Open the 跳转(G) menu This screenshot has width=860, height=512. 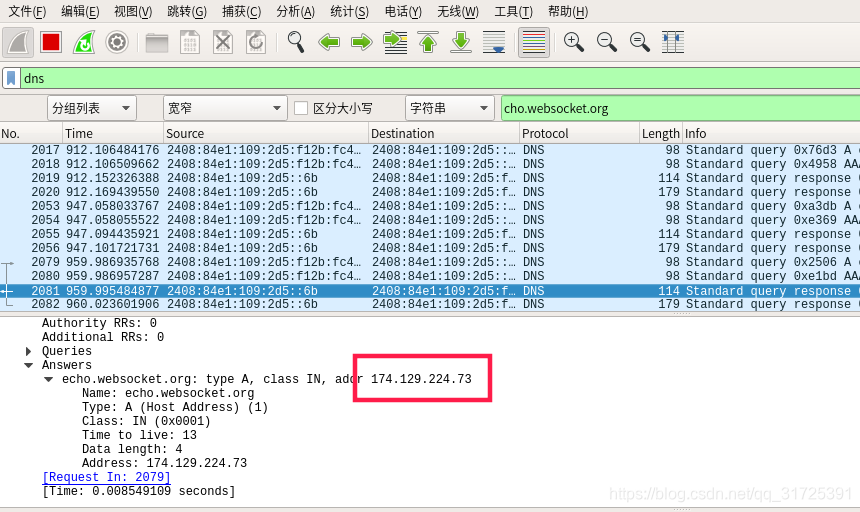click(186, 11)
